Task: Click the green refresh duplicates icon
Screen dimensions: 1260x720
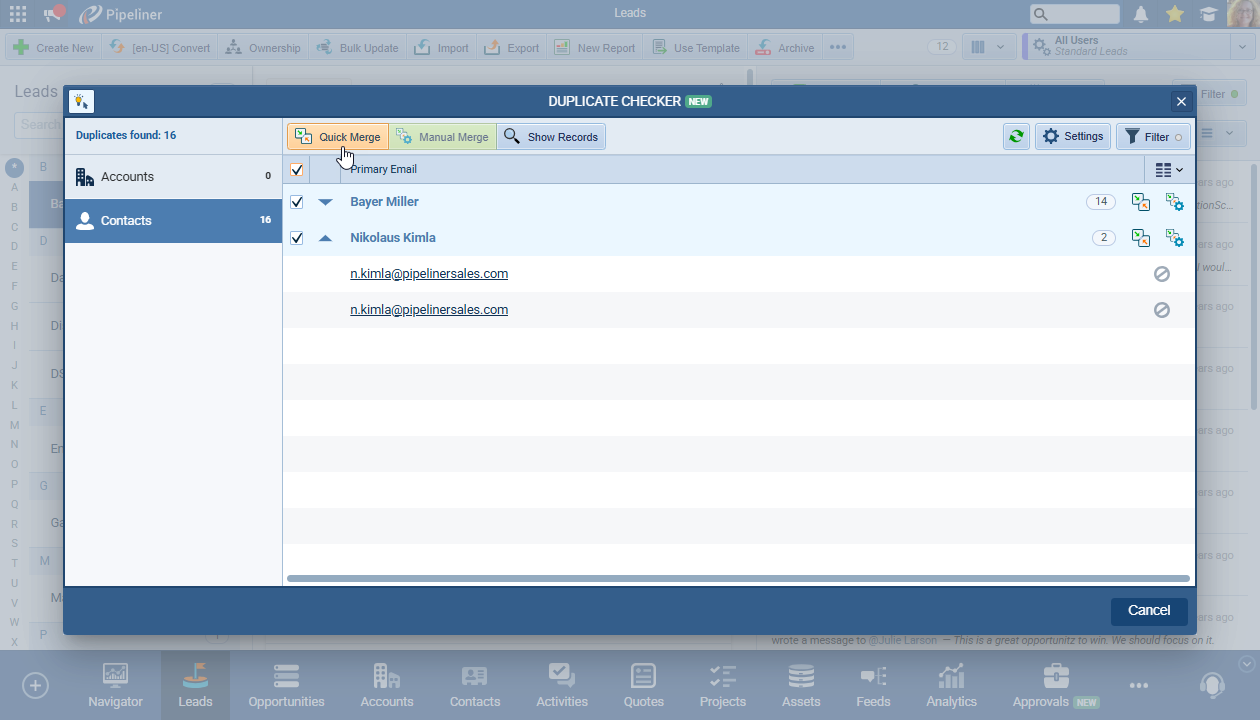Action: pyautogui.click(x=1016, y=137)
